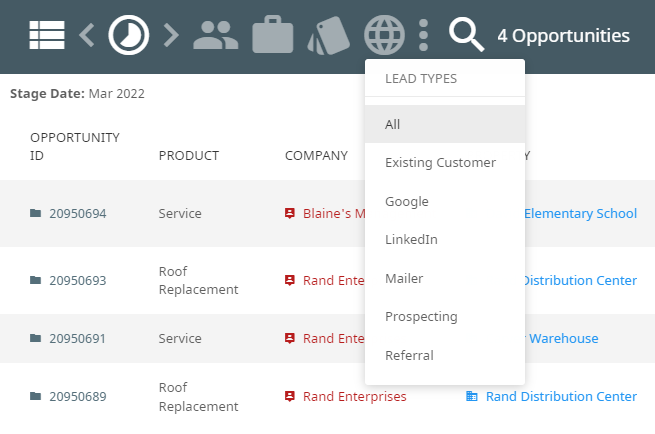
Task: Click Roof Replacement in row 20950693
Action: pyautogui.click(x=198, y=280)
